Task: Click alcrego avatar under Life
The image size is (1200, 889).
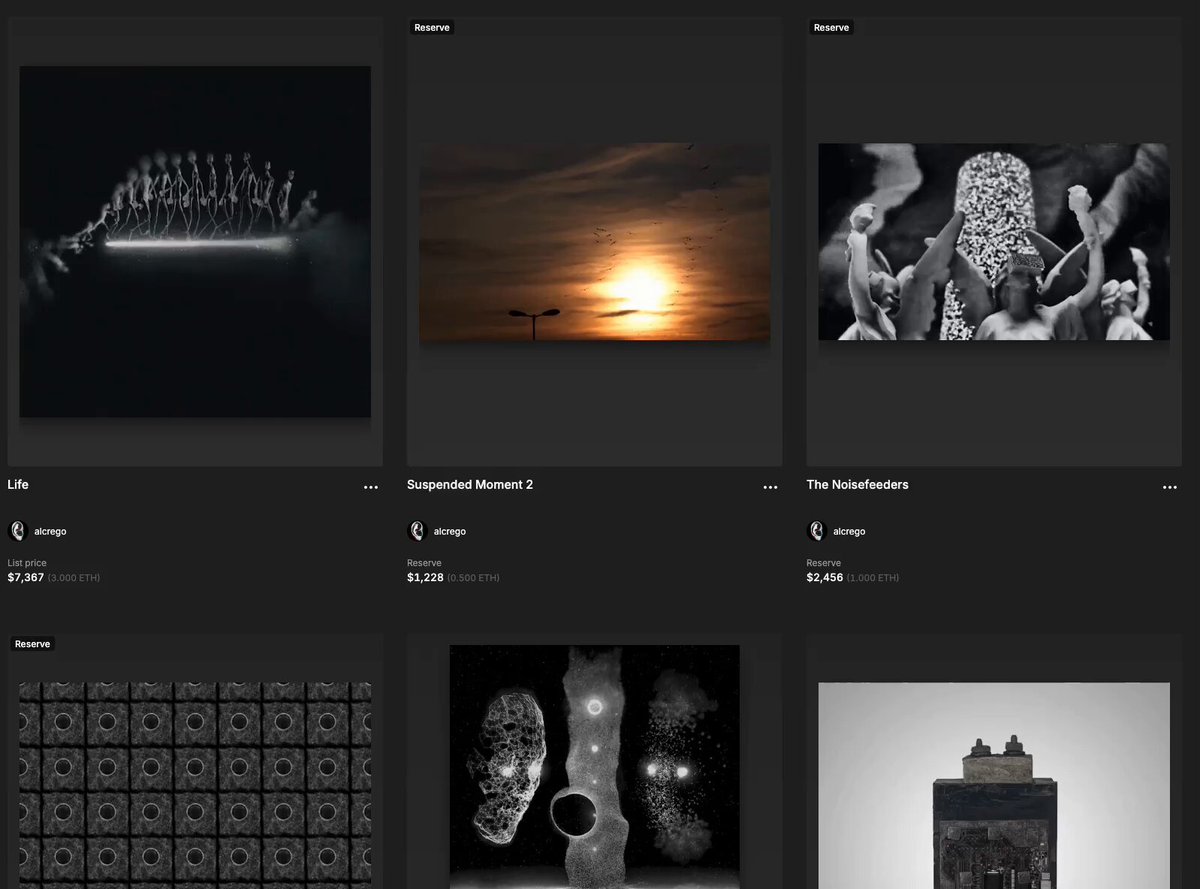Action: pyautogui.click(x=17, y=531)
